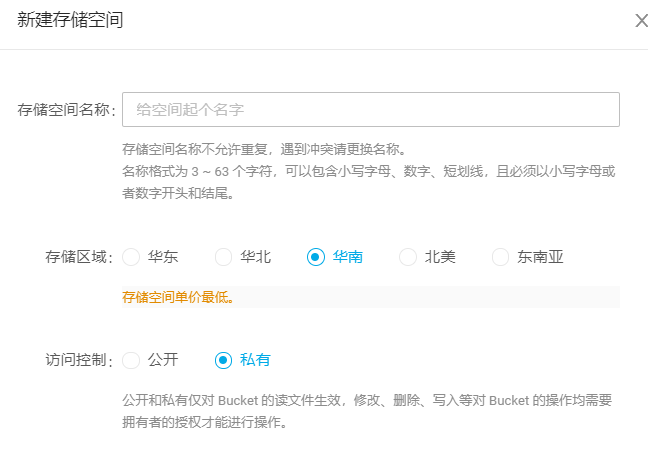Click the 公开和私有仅对 Bucket help text
This screenshot has width=648, height=467.
click(x=367, y=411)
